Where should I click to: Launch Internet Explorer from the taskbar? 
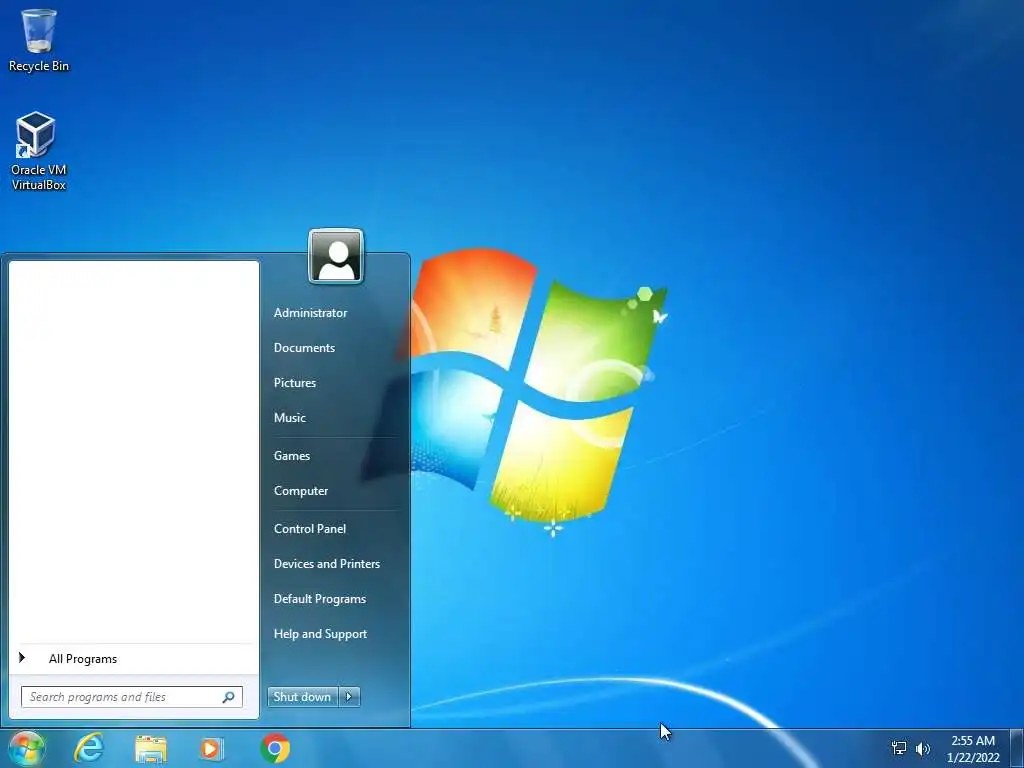coord(89,748)
